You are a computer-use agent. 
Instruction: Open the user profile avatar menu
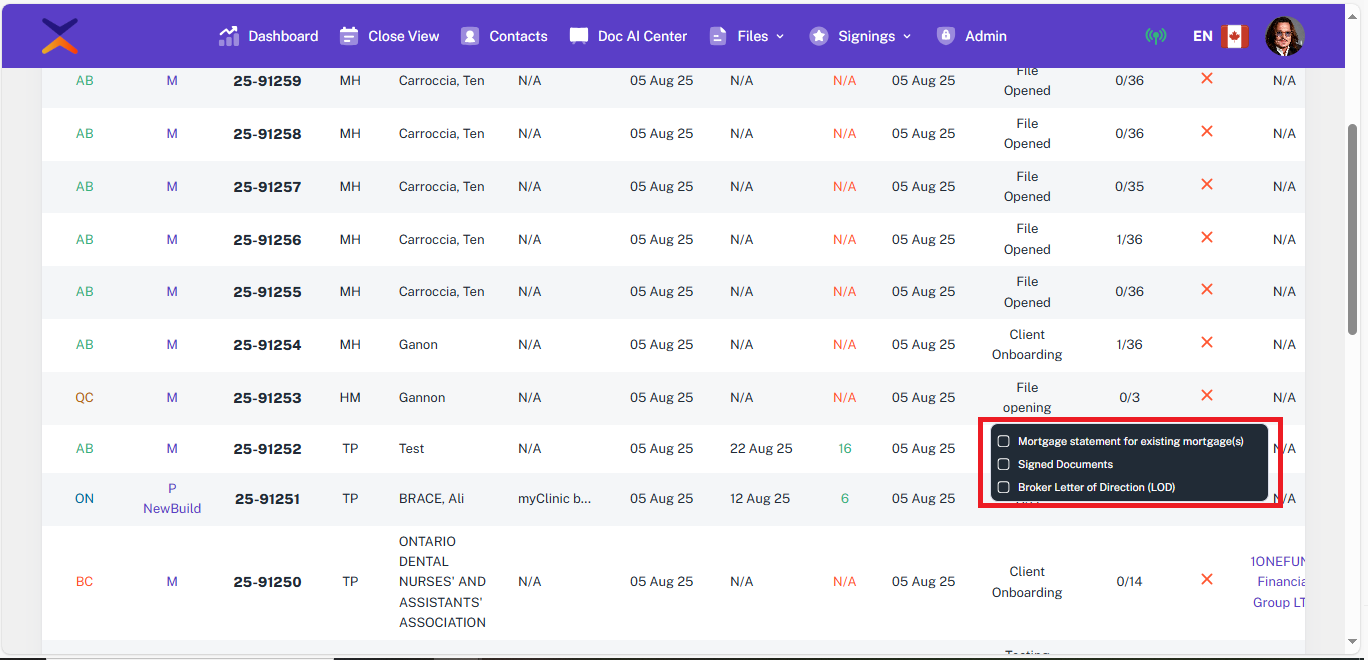[1284, 36]
